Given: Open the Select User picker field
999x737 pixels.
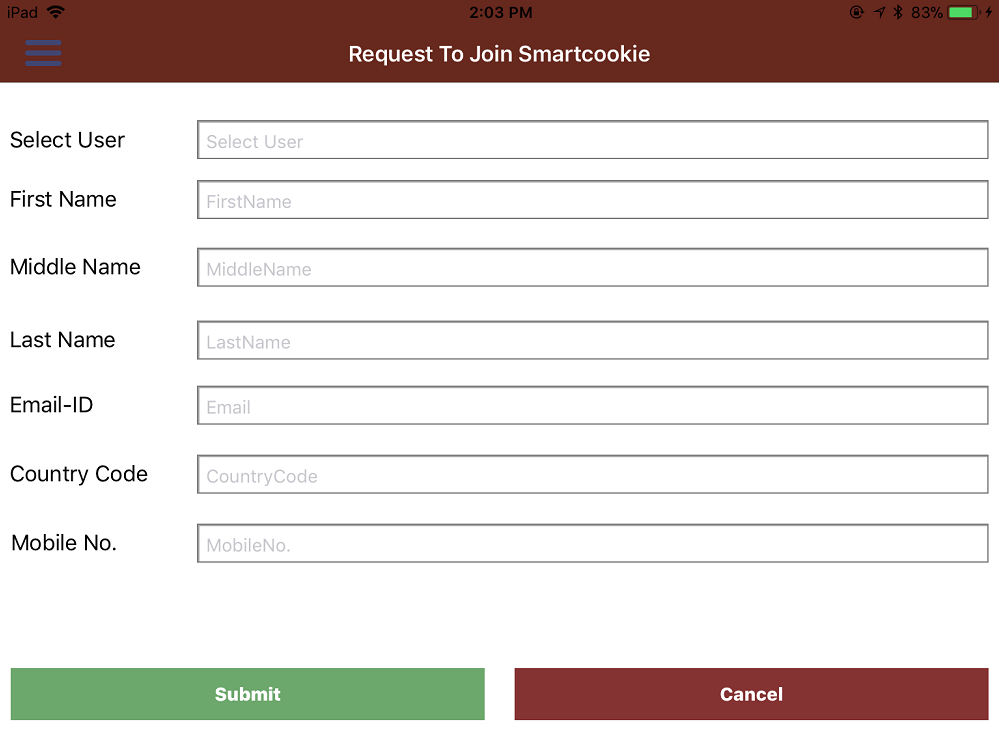Looking at the screenshot, I should 592,141.
